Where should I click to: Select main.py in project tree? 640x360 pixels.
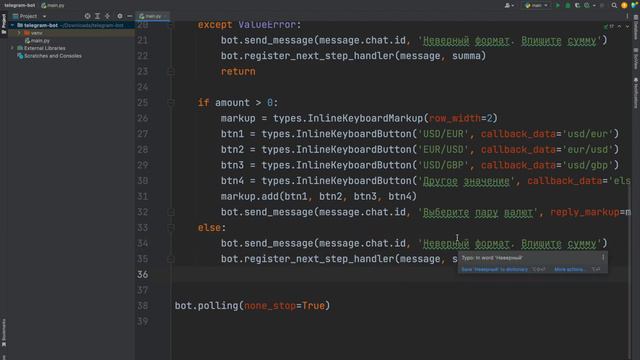tap(37, 41)
